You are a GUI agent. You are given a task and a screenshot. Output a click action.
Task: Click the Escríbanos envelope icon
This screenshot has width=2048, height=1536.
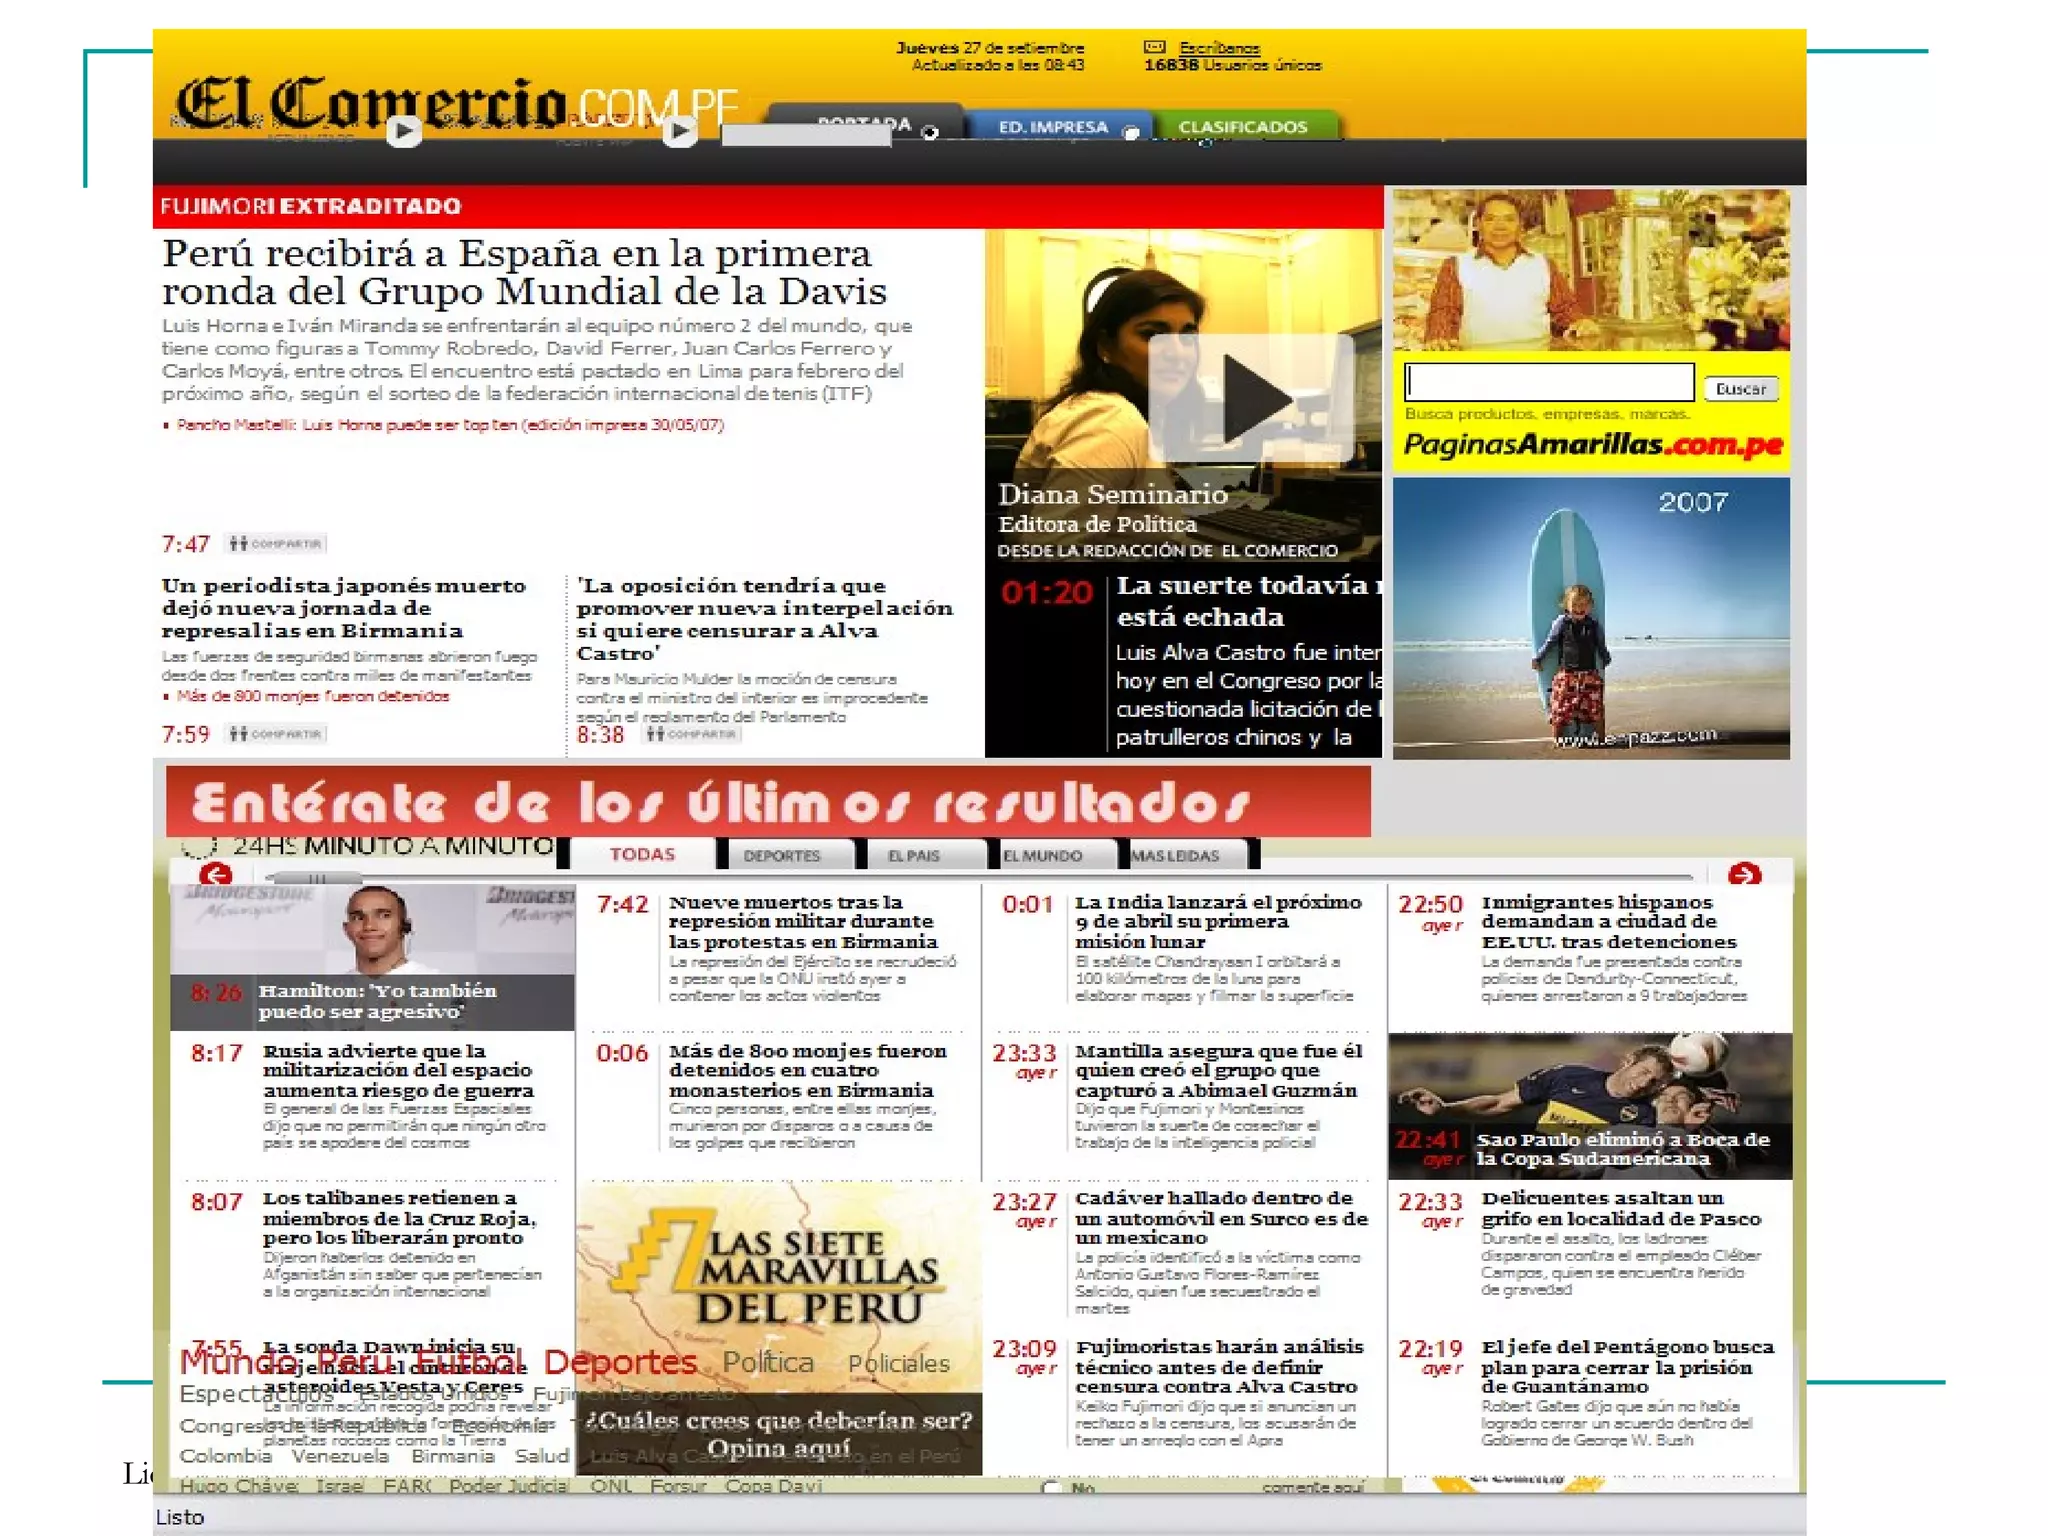(x=1154, y=47)
